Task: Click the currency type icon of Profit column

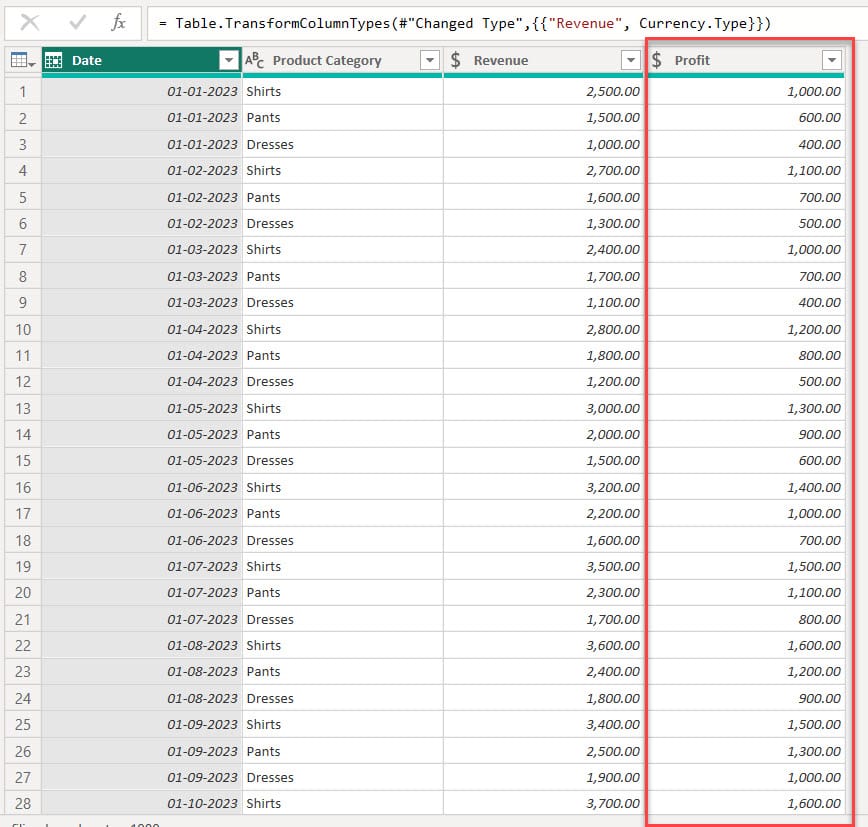Action: [657, 60]
